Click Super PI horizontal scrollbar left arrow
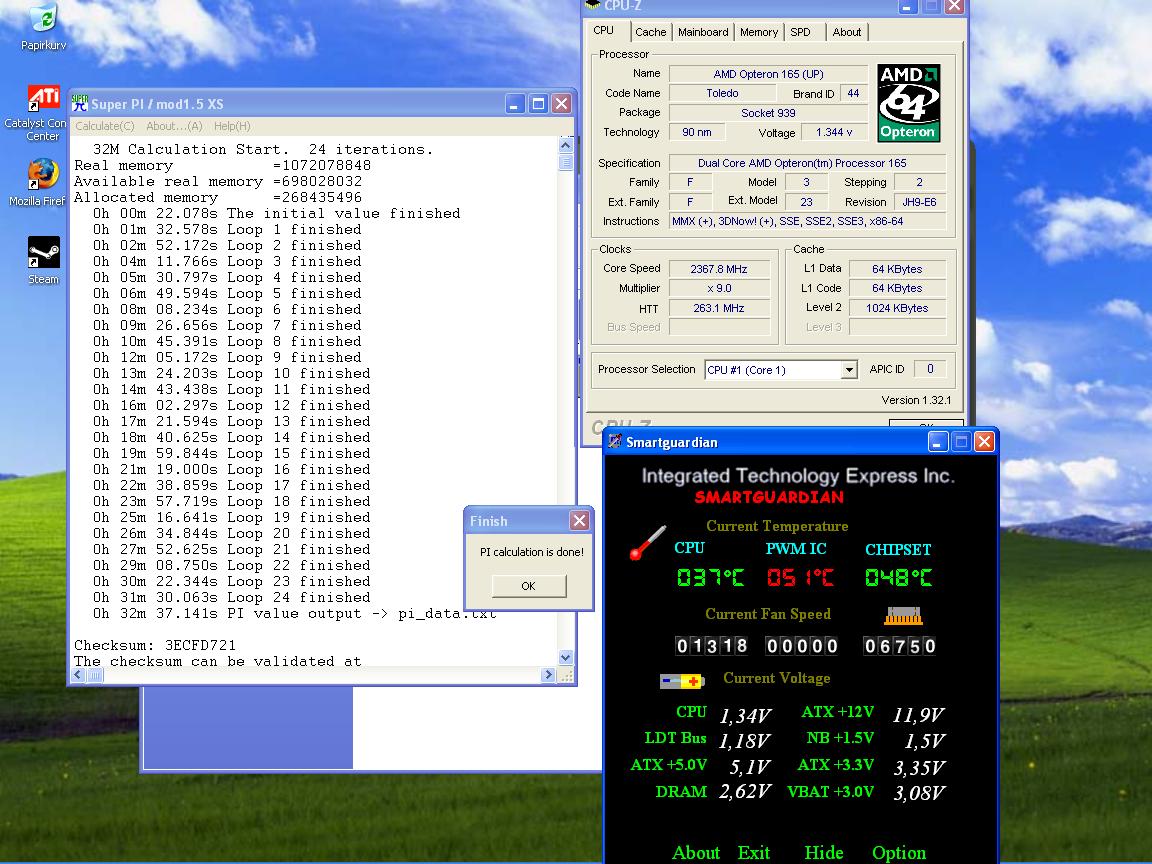The width and height of the screenshot is (1152, 864). (79, 674)
